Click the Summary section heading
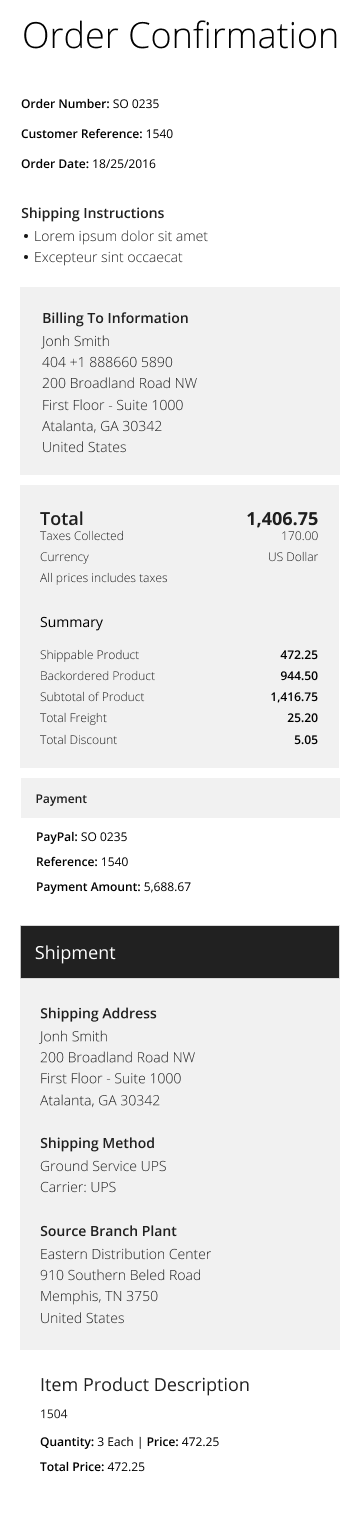Screen dimensions: 360x1520 click(x=71, y=622)
